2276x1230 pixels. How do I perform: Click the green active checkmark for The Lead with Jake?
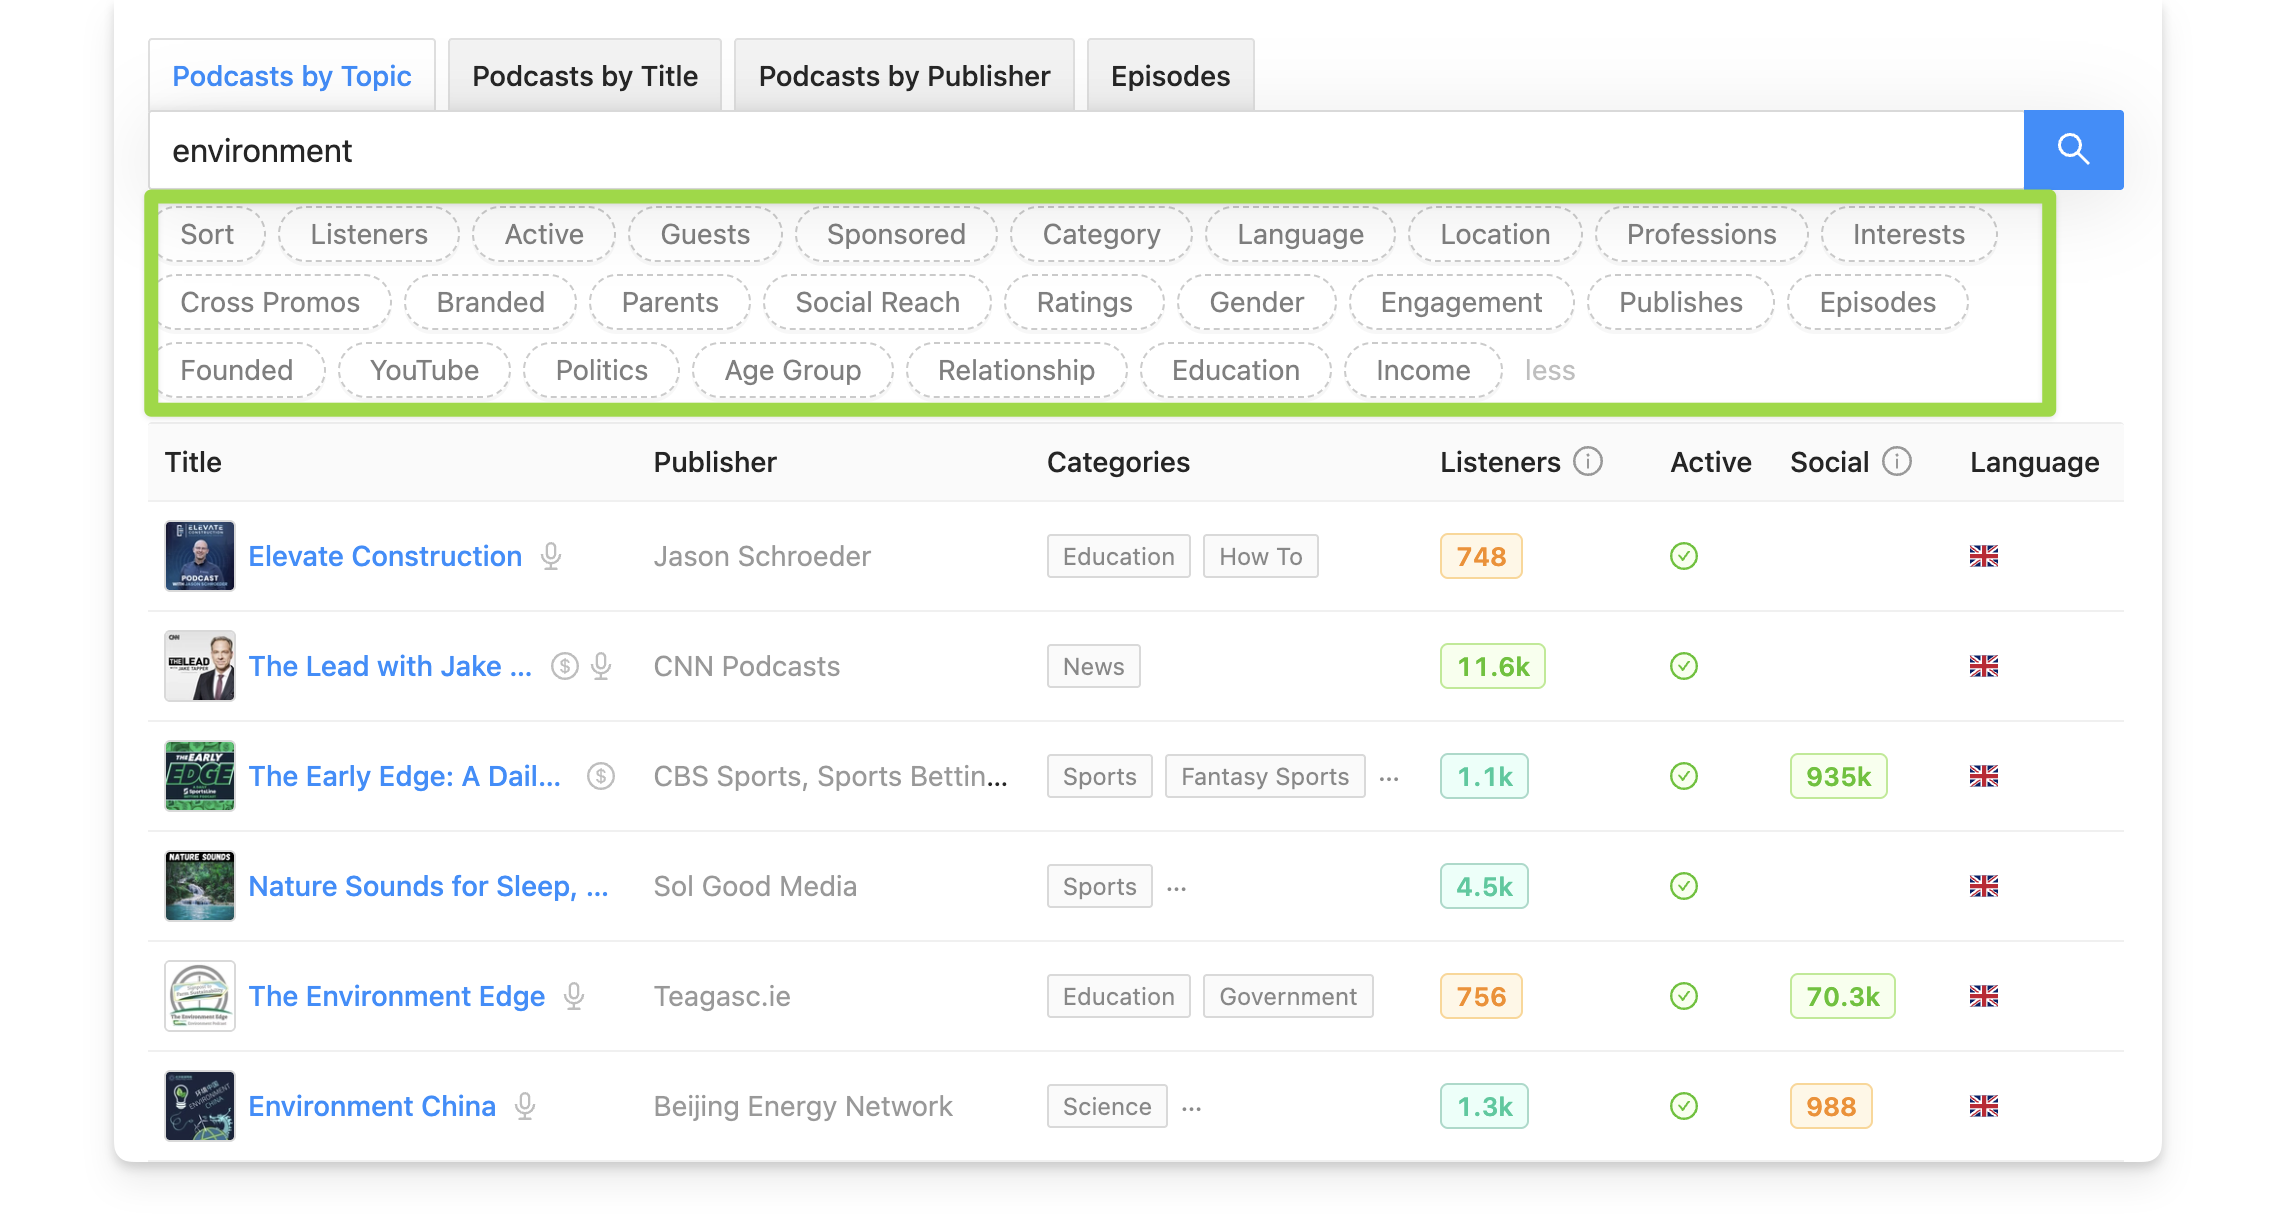click(1683, 666)
